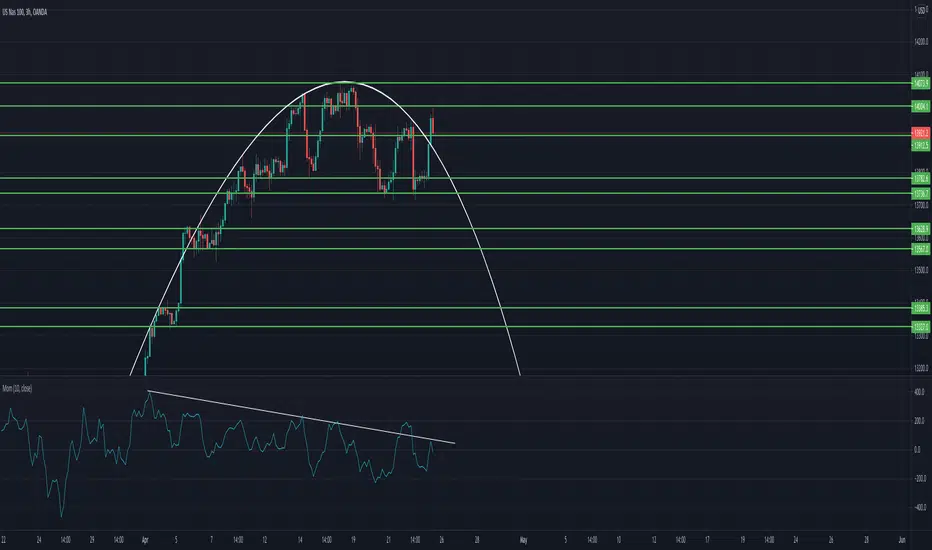Click the Jun label on time axis

[x=902, y=540]
